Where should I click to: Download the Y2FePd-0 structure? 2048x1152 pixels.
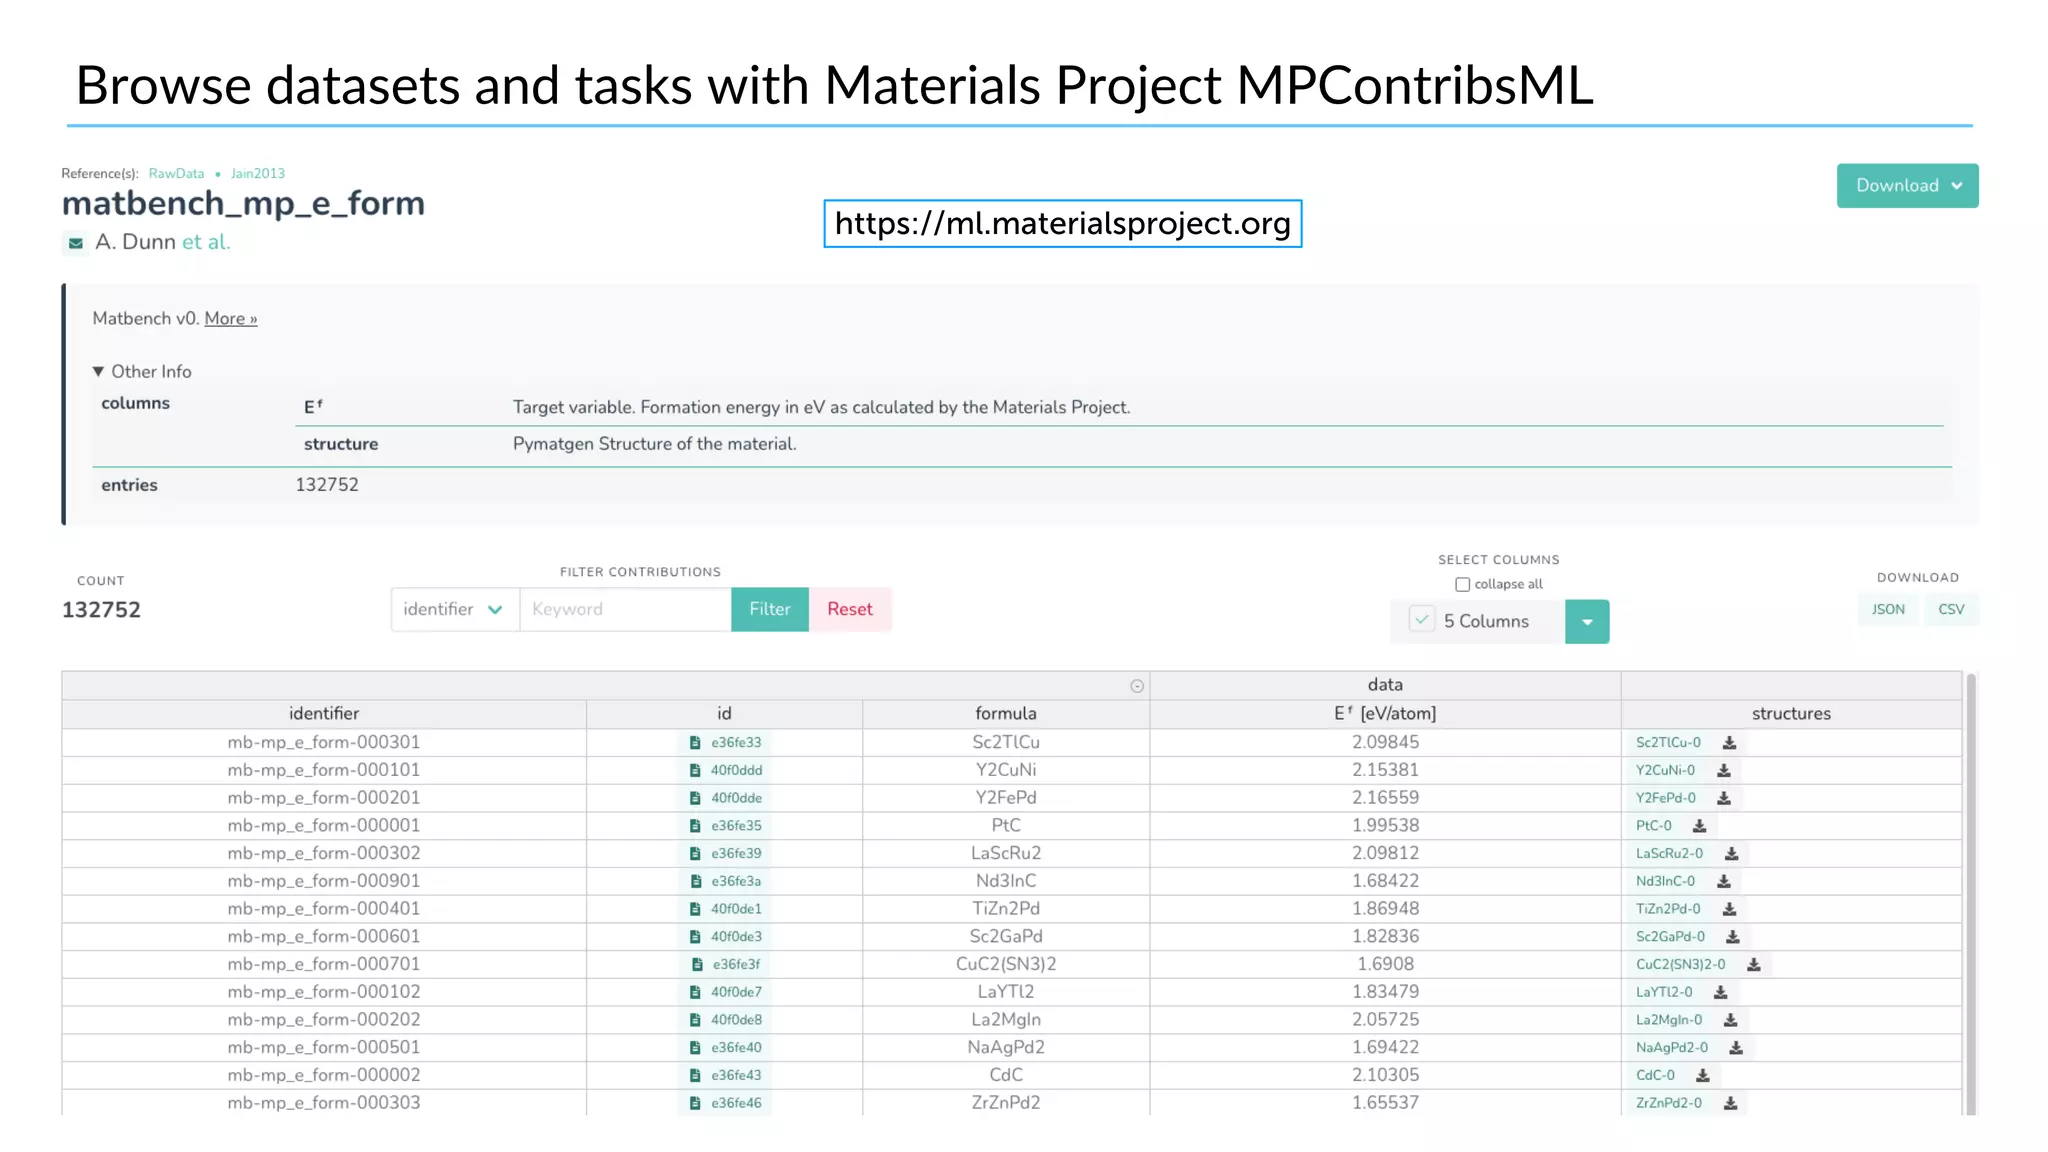point(1723,799)
